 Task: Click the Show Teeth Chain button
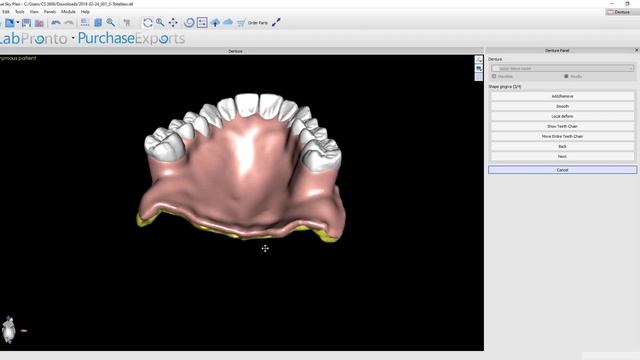(x=562, y=127)
